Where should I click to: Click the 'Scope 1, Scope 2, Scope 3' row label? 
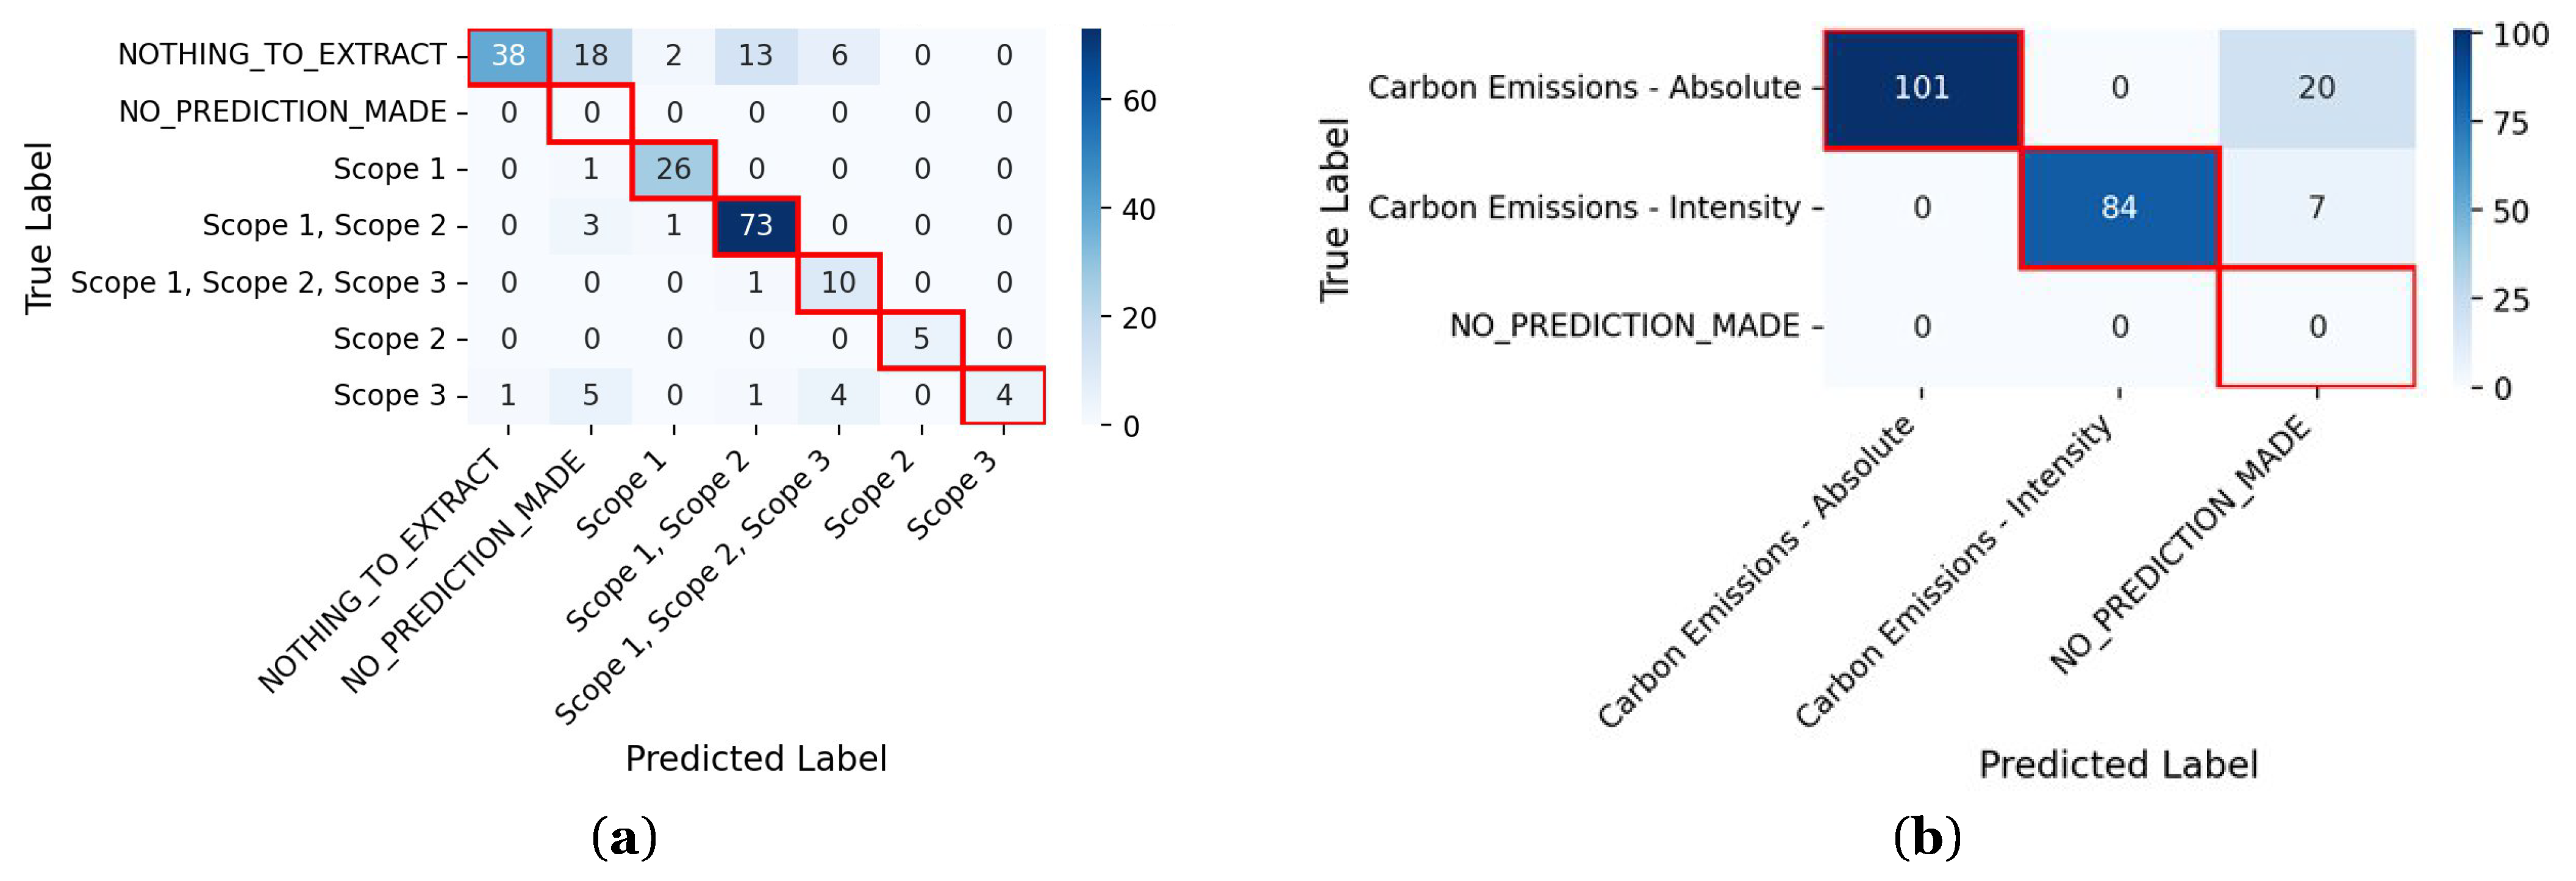pyautogui.click(x=258, y=283)
